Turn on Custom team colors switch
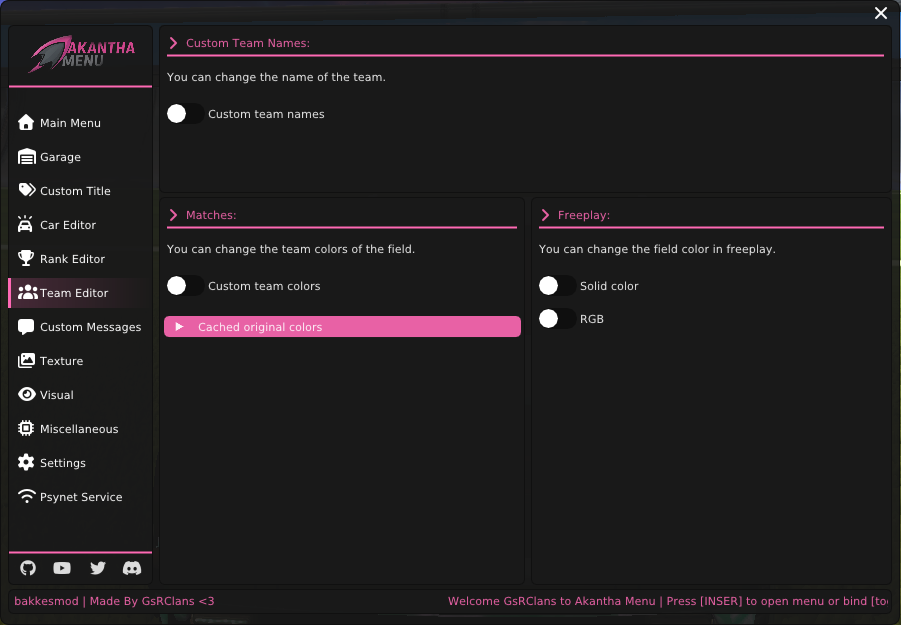 coord(185,286)
